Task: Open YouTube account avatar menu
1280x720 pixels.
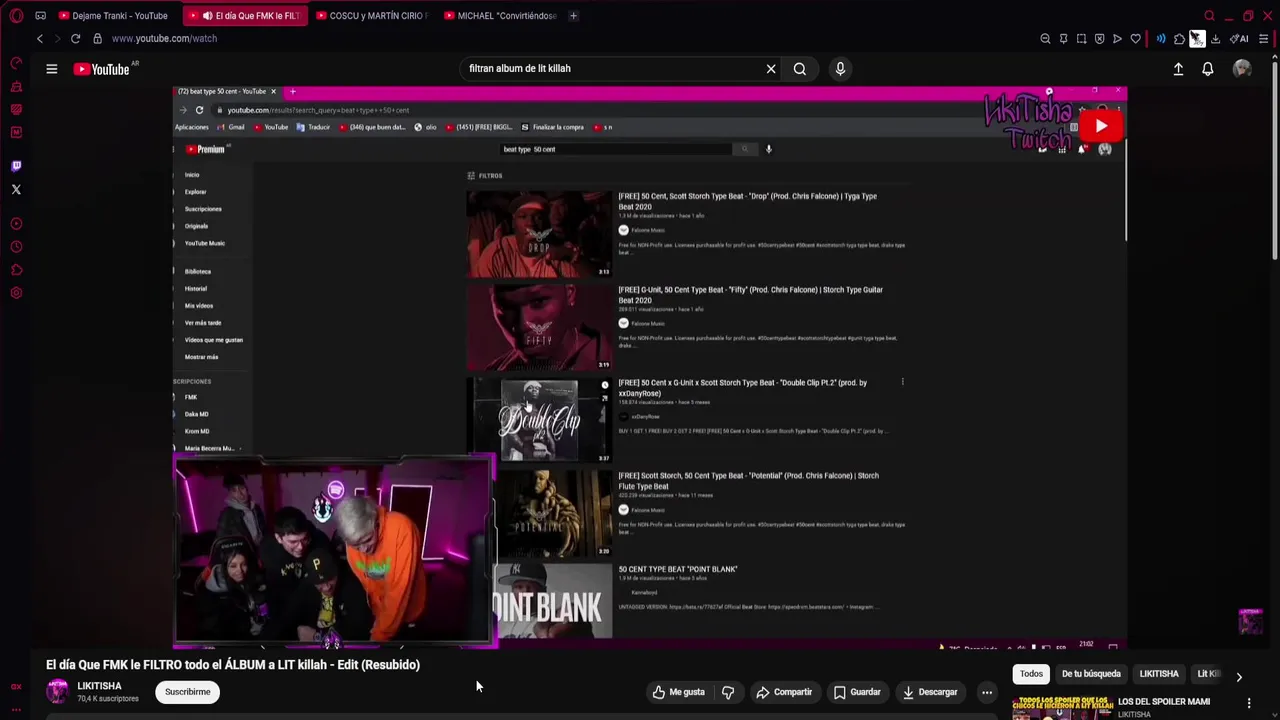Action: pyautogui.click(x=1242, y=69)
